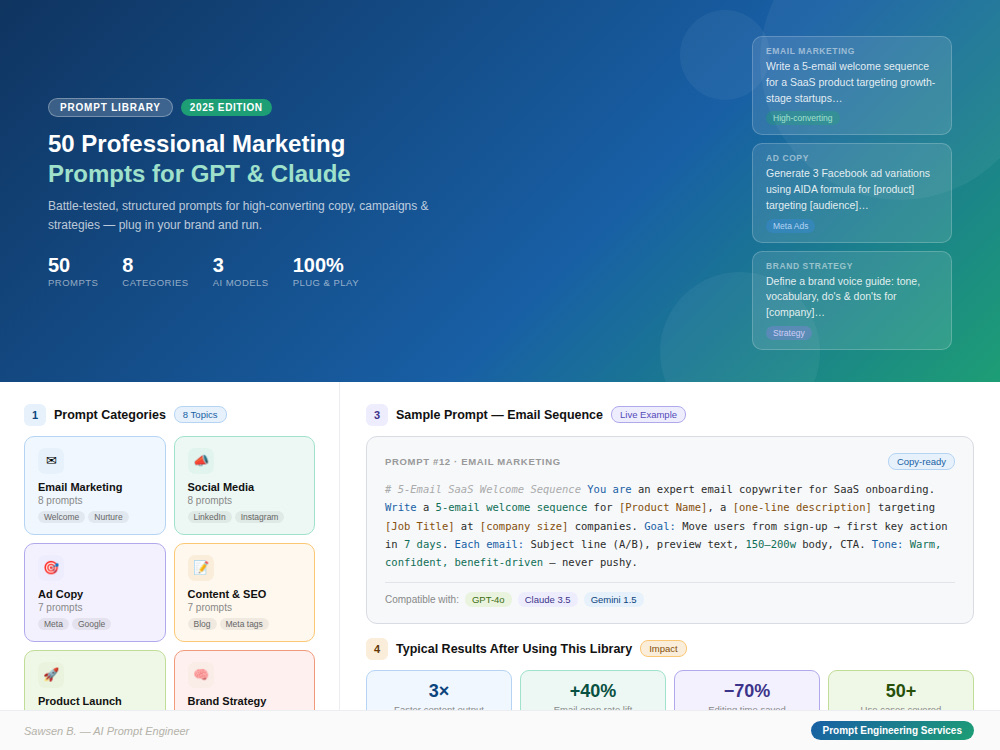The width and height of the screenshot is (1000, 750).
Task: Click the 50+ result stat
Action: 901,691
